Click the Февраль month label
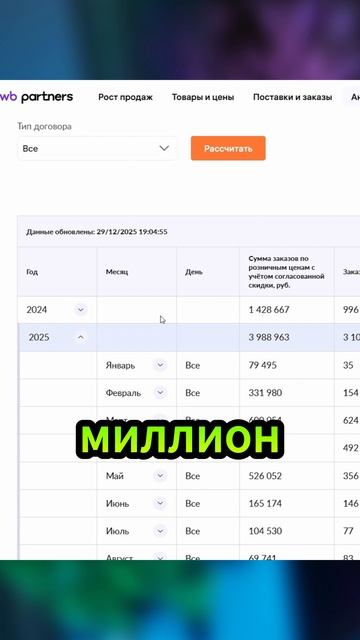The height and width of the screenshot is (640, 360). click(123, 393)
